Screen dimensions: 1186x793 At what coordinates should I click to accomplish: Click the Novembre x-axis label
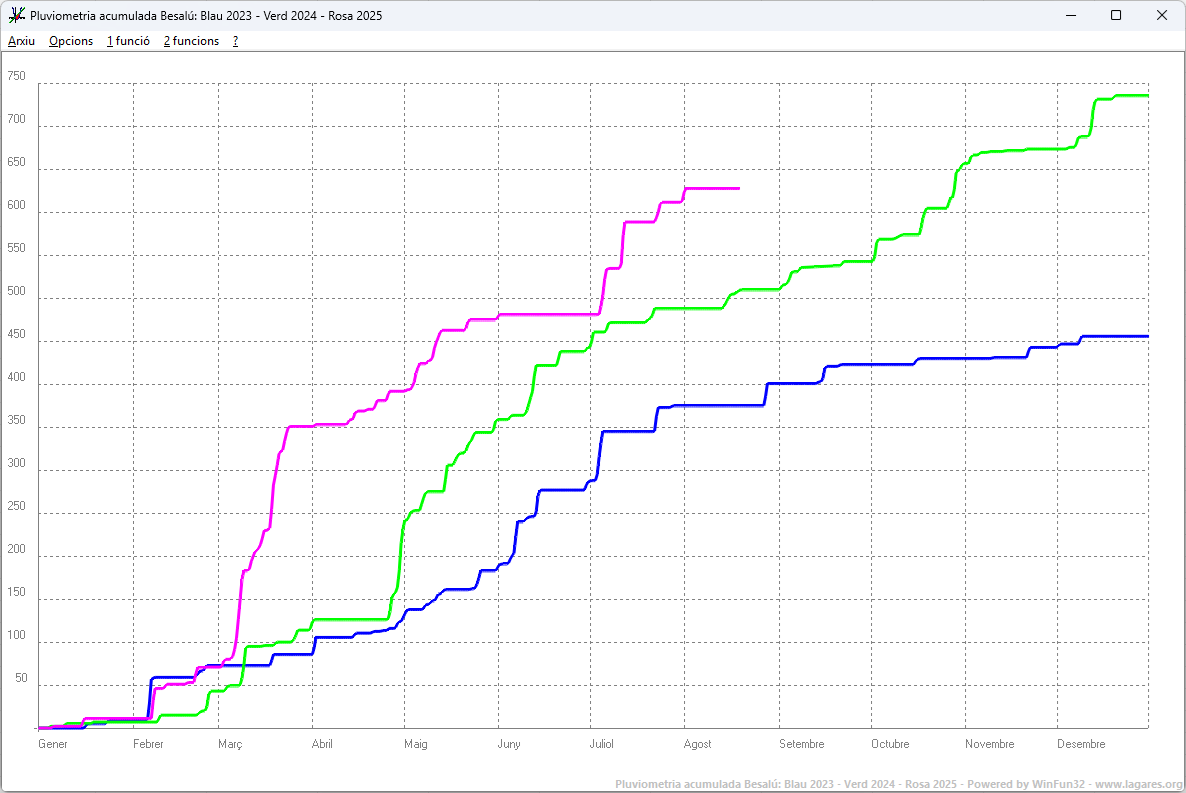[989, 744]
